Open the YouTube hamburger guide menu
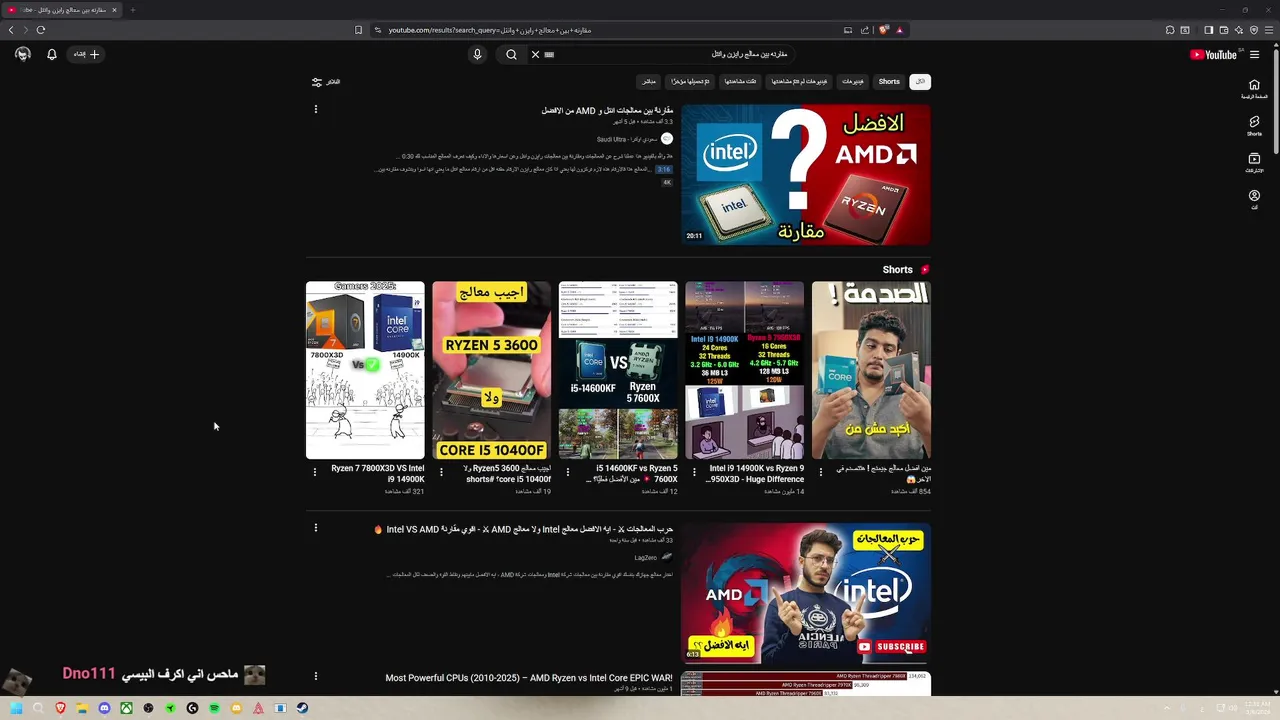 pyautogui.click(x=1254, y=55)
